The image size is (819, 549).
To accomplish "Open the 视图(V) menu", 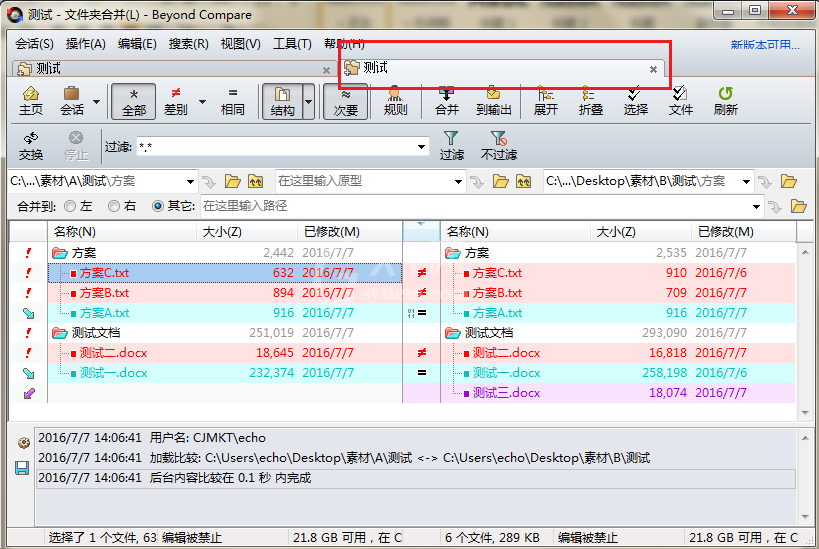I will pyautogui.click(x=240, y=44).
